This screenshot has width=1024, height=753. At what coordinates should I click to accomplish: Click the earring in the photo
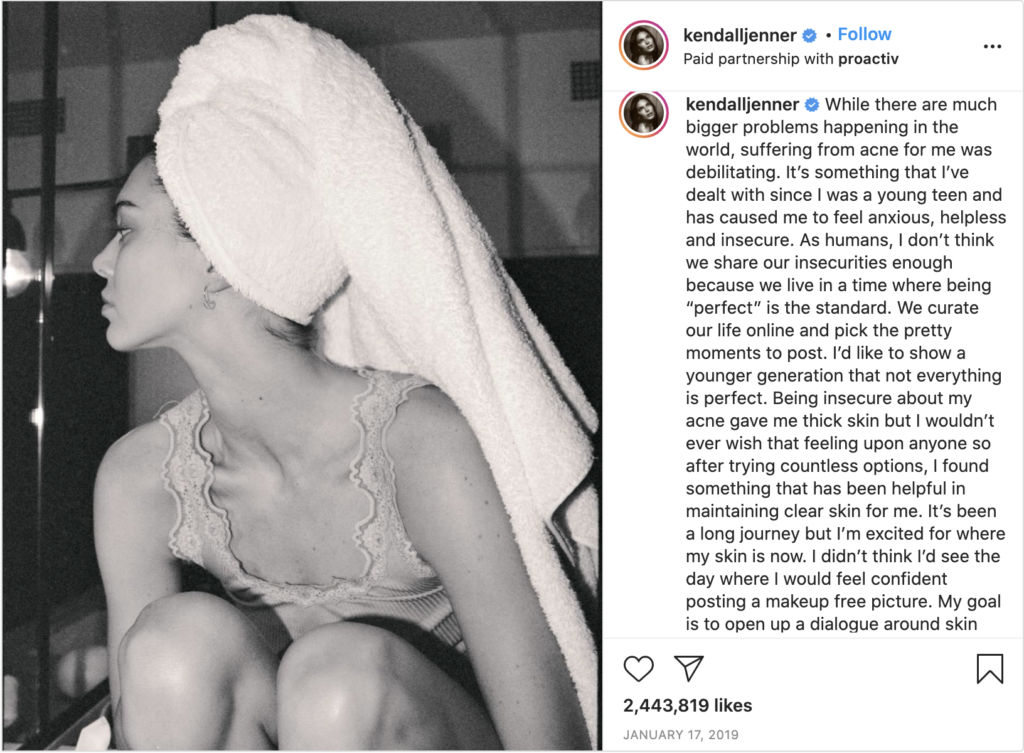point(210,298)
